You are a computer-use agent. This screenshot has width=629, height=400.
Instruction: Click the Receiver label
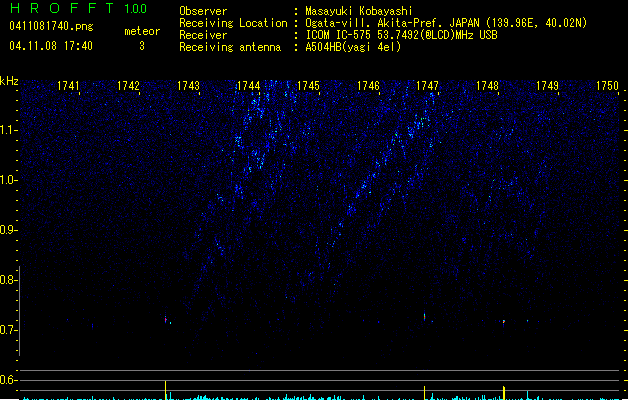coord(203,35)
